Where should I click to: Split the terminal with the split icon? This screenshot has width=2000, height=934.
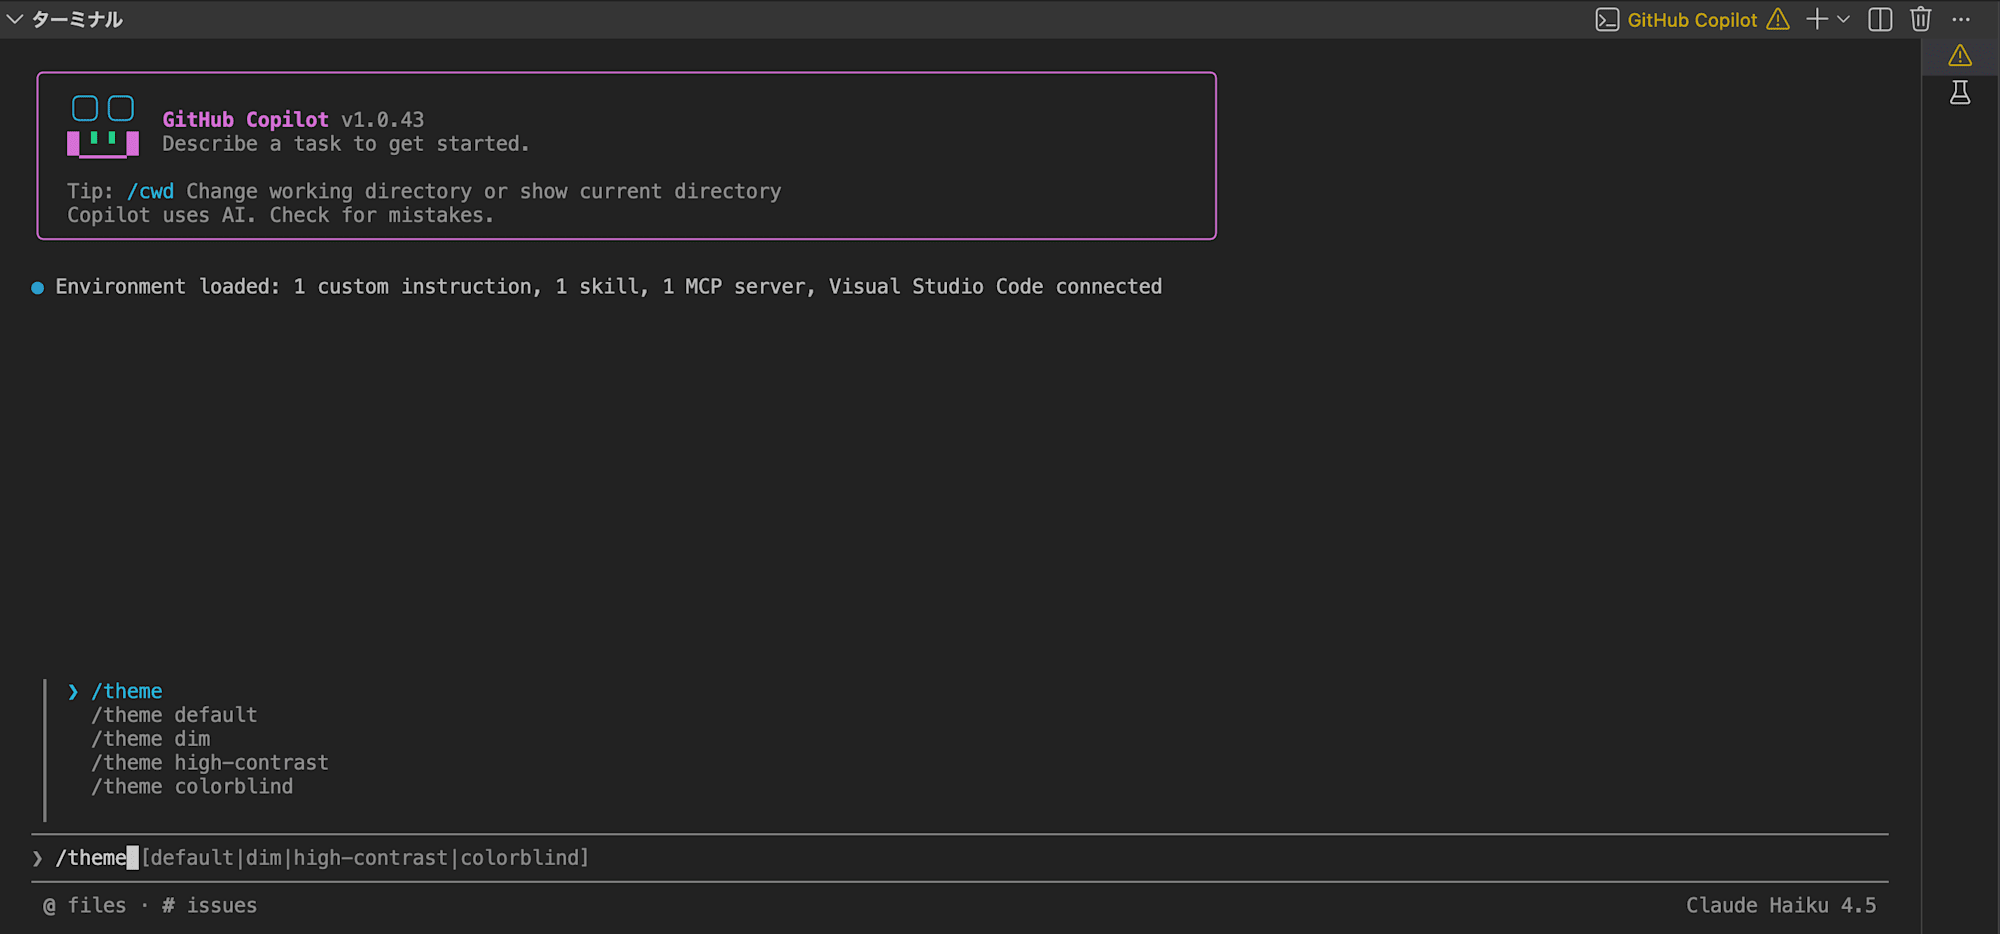coord(1880,19)
